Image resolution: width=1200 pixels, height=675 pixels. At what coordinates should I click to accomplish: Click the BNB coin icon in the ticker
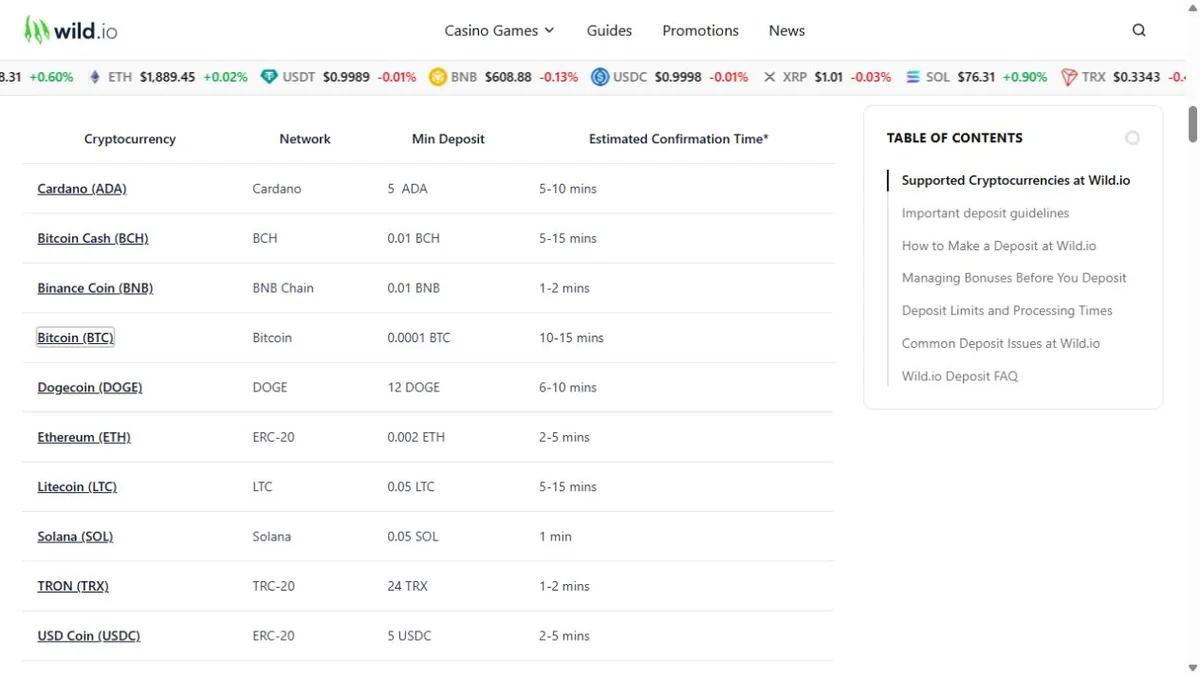click(438, 77)
